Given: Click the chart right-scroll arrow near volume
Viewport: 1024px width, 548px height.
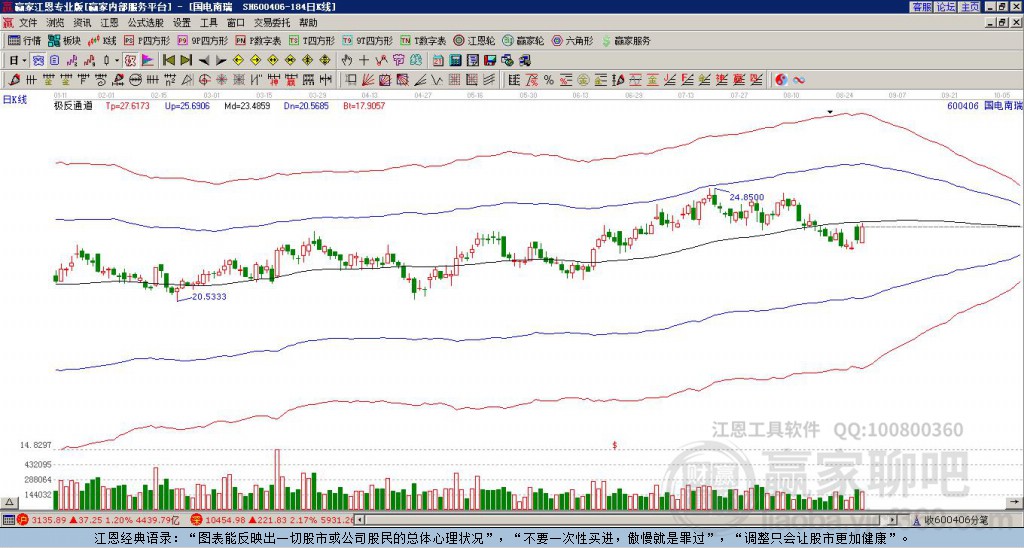Looking at the screenshot, I should [x=1014, y=502].
